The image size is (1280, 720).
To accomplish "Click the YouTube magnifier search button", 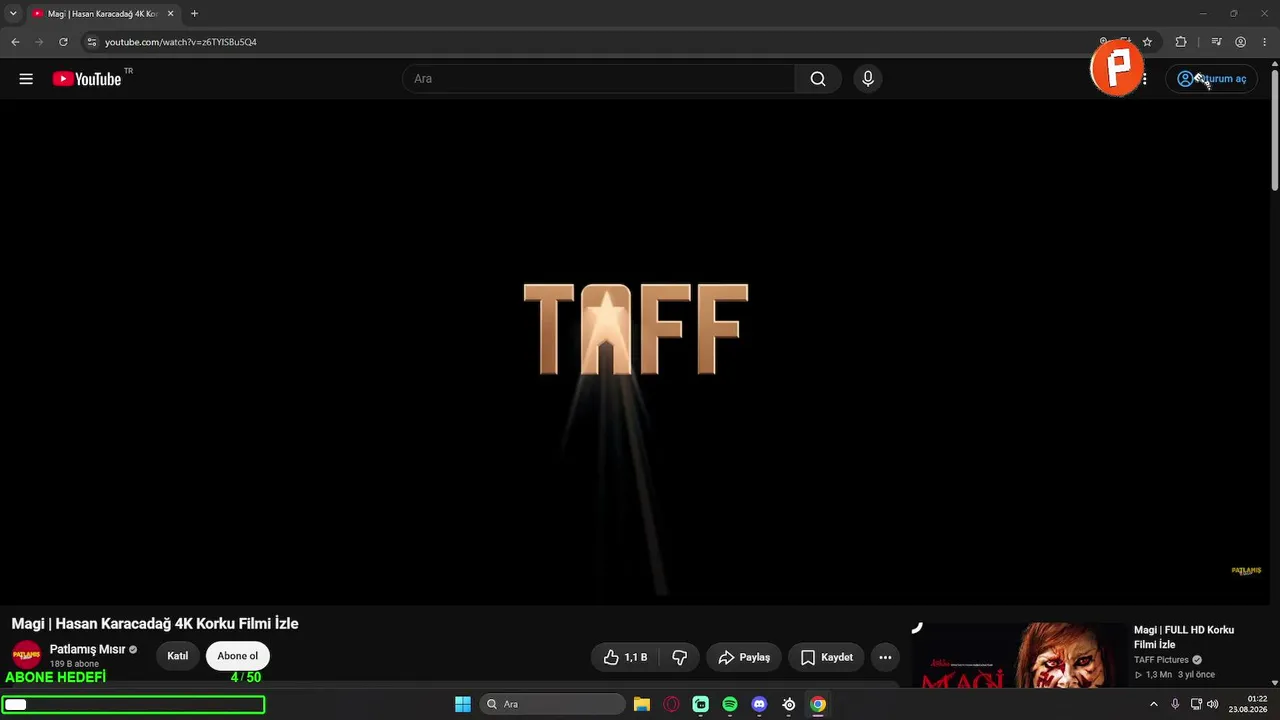I will tap(818, 79).
